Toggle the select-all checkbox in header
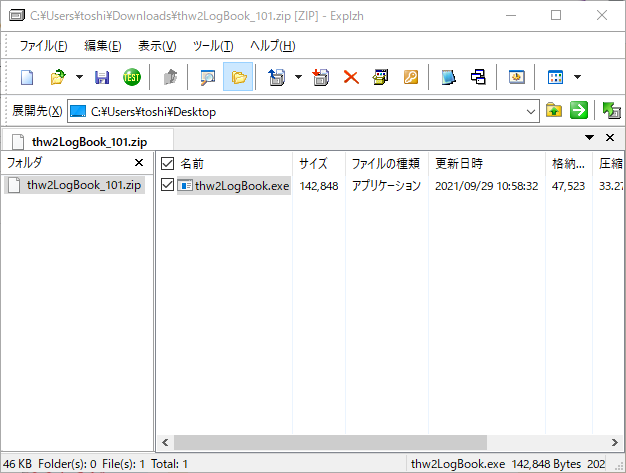 pyautogui.click(x=167, y=163)
